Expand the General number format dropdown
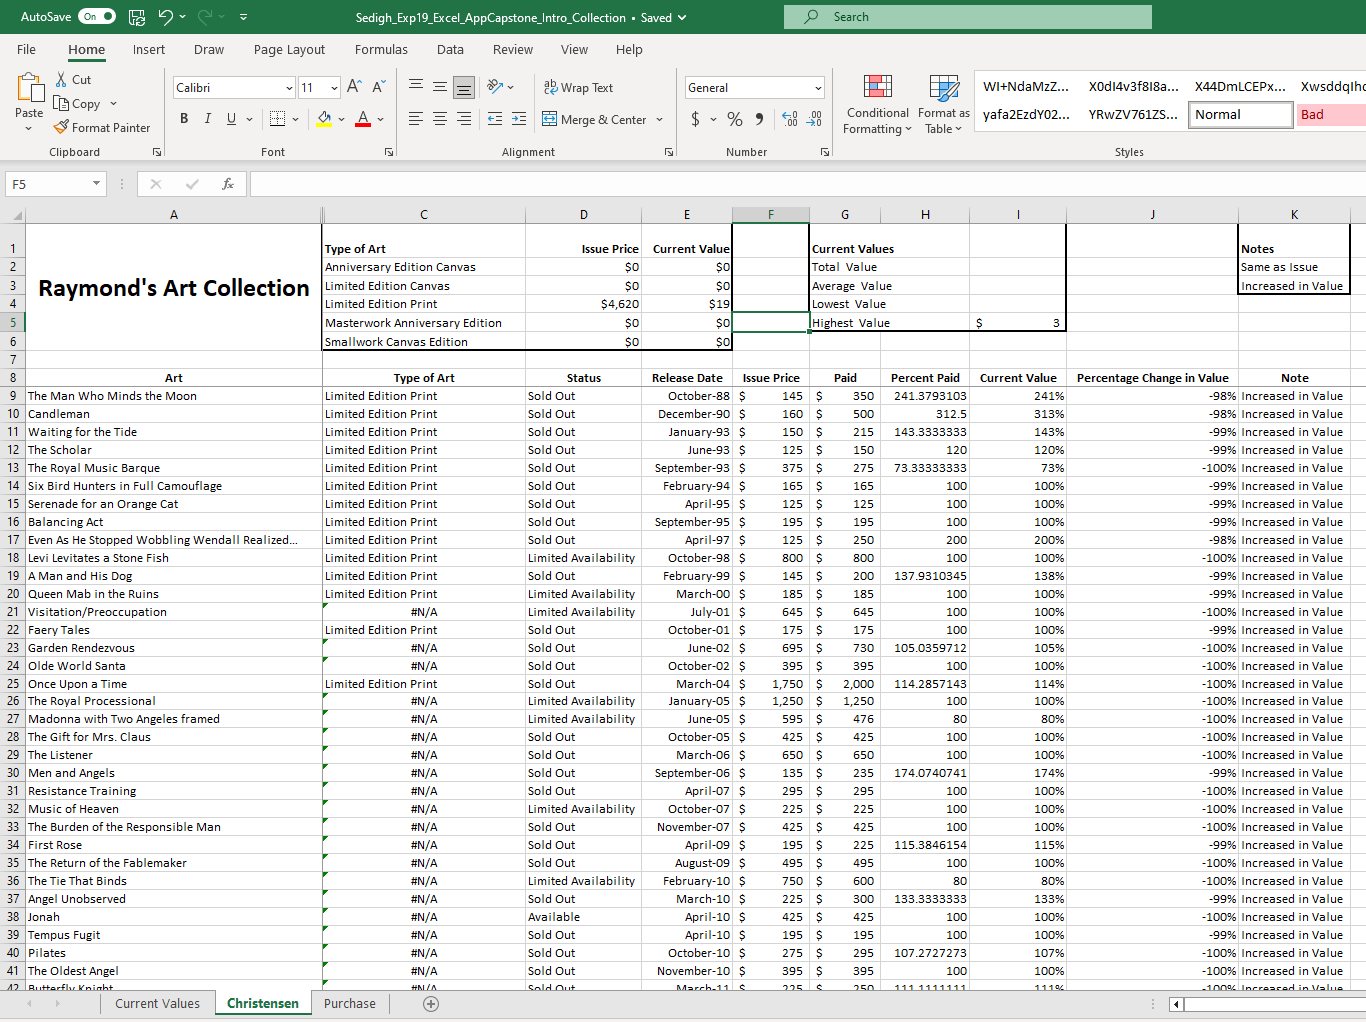This screenshot has width=1366, height=1022. [x=818, y=88]
